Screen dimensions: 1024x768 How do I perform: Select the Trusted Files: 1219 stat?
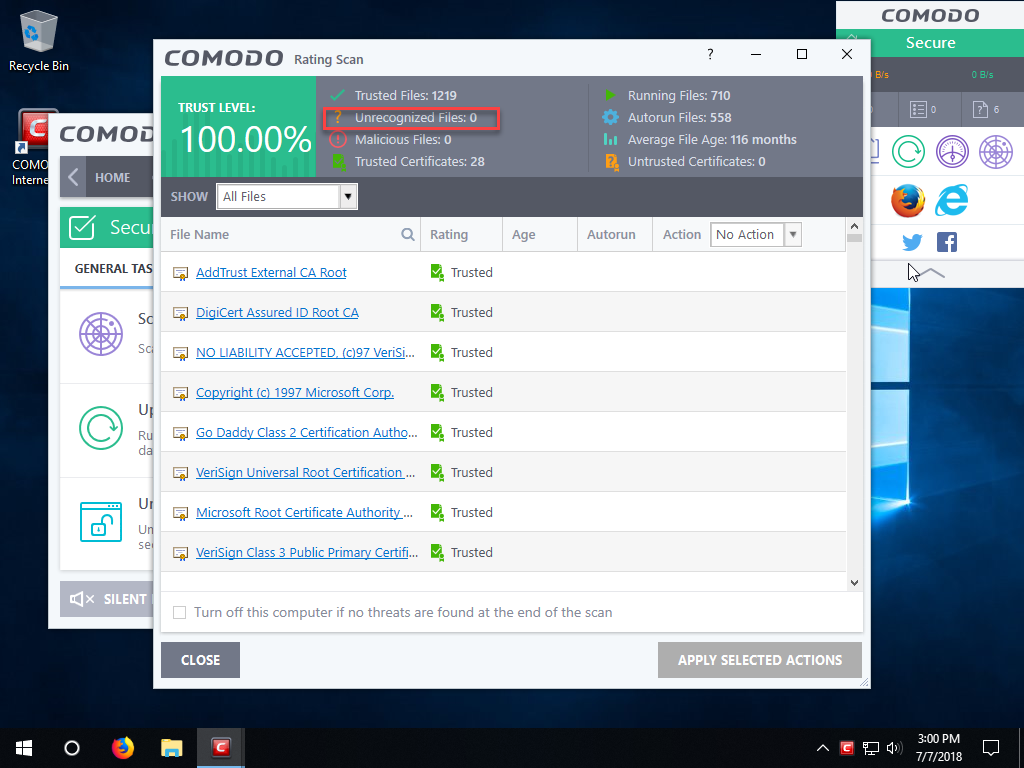[406, 95]
